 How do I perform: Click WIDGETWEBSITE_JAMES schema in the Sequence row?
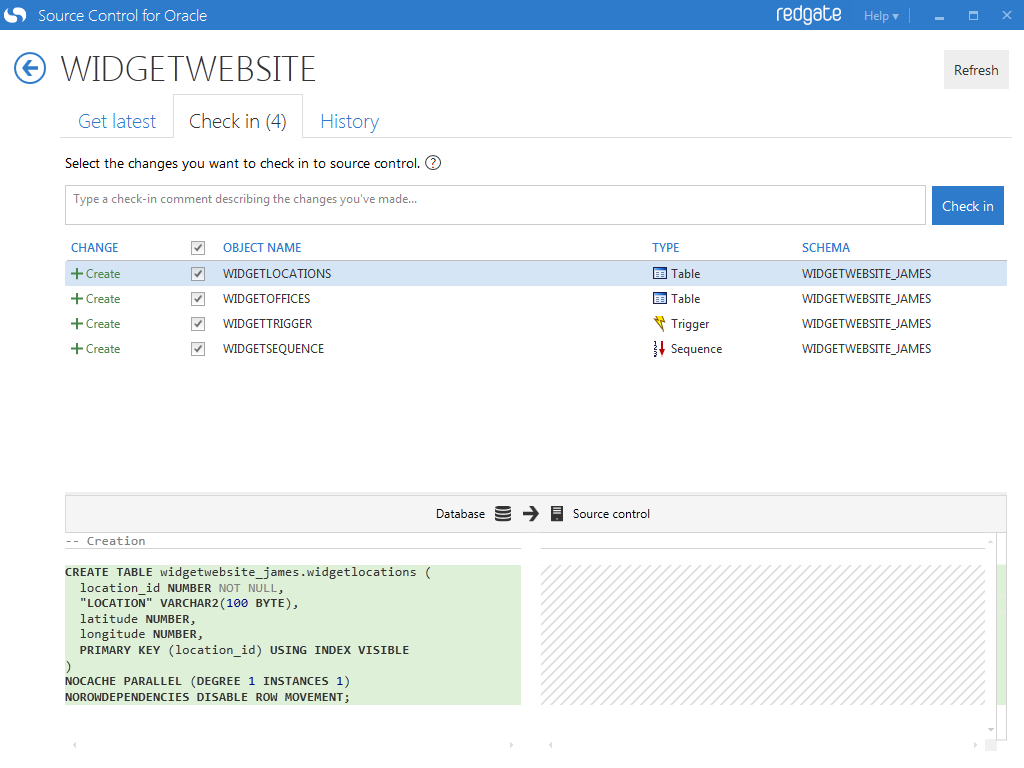(x=867, y=349)
